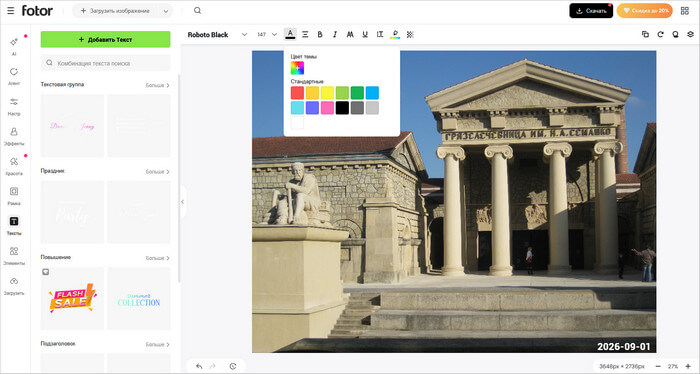Open the Элементы elements sidebar panel

pyautogui.click(x=14, y=255)
